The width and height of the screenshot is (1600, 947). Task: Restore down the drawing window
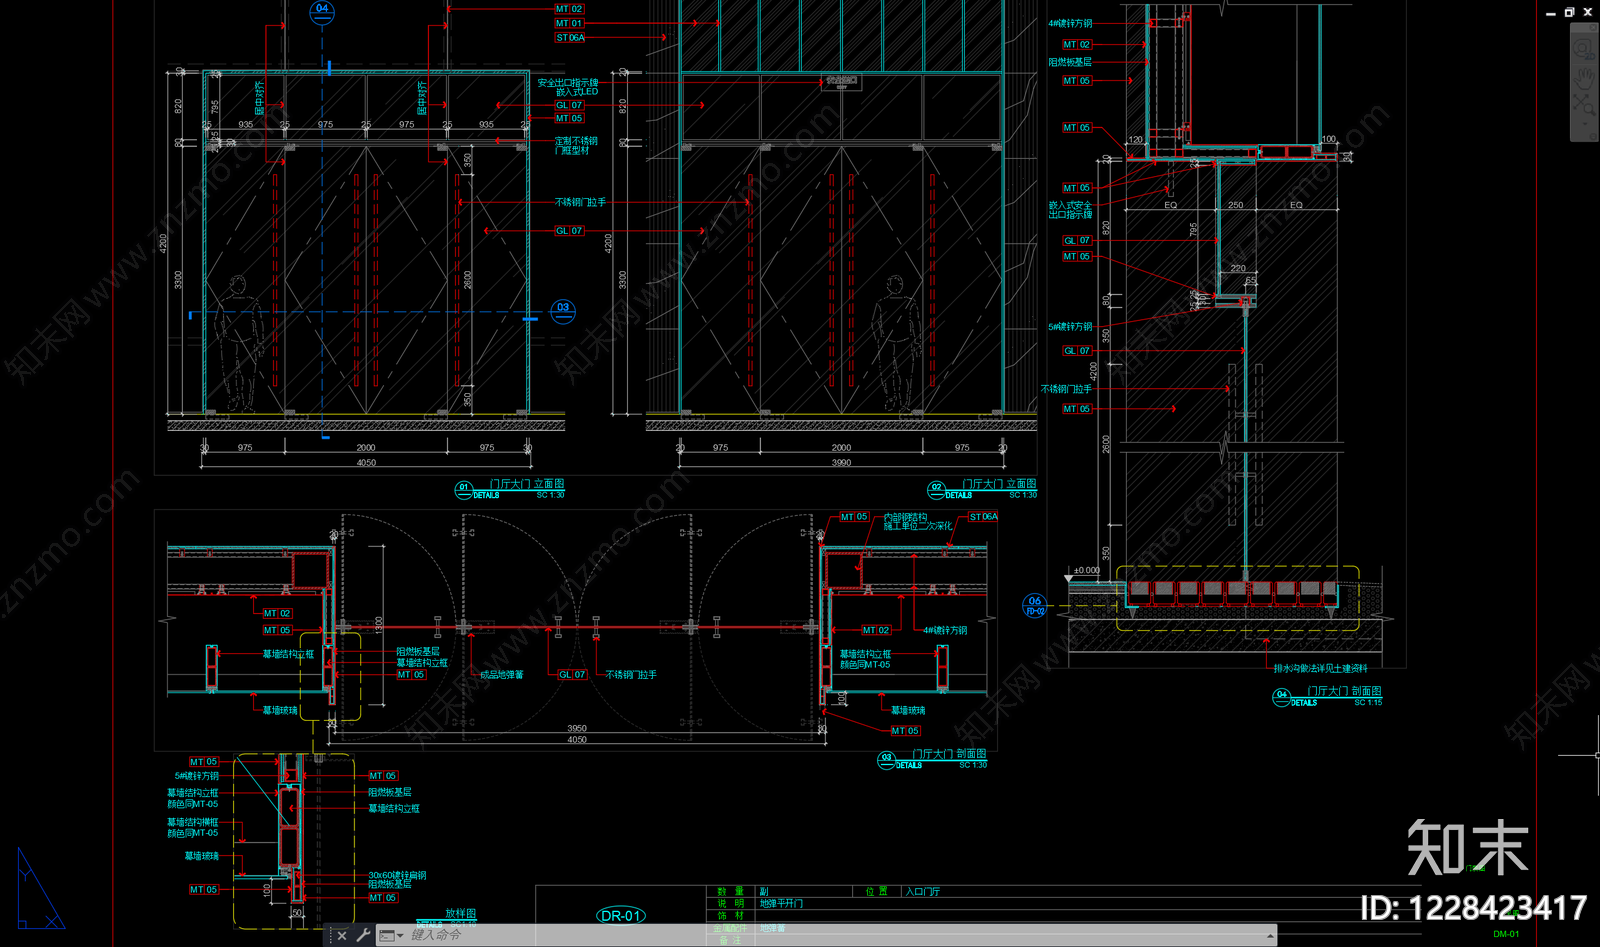click(x=1569, y=12)
